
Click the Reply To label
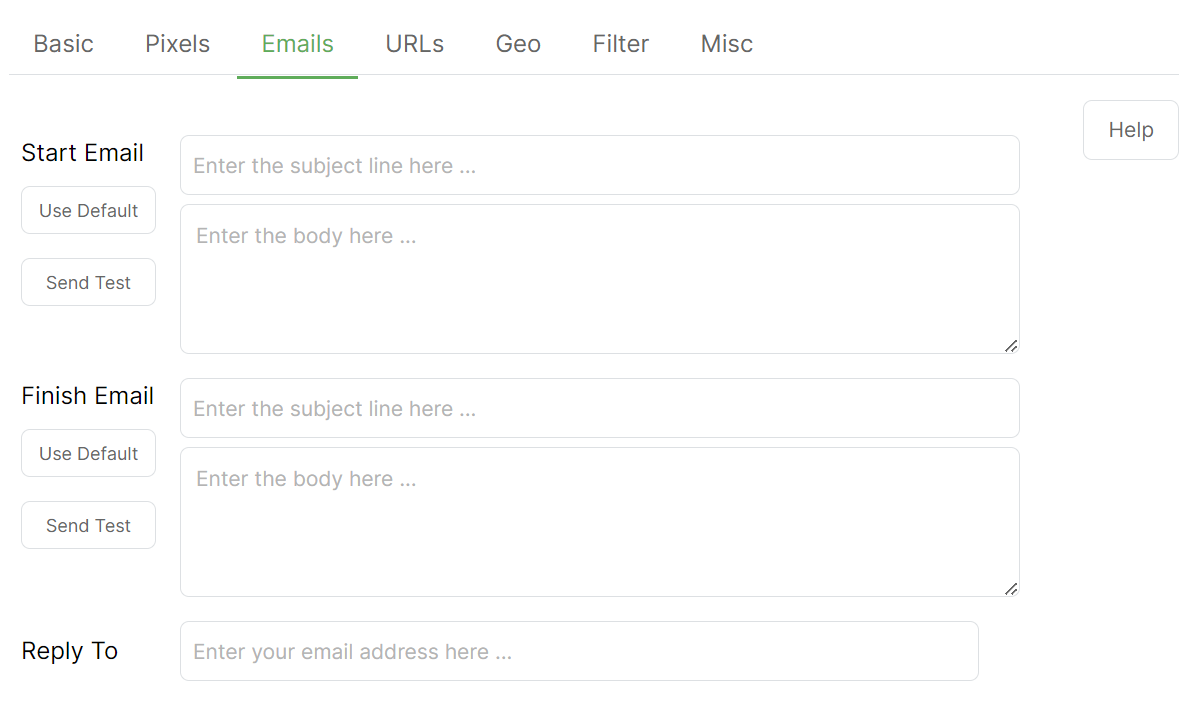coord(70,651)
